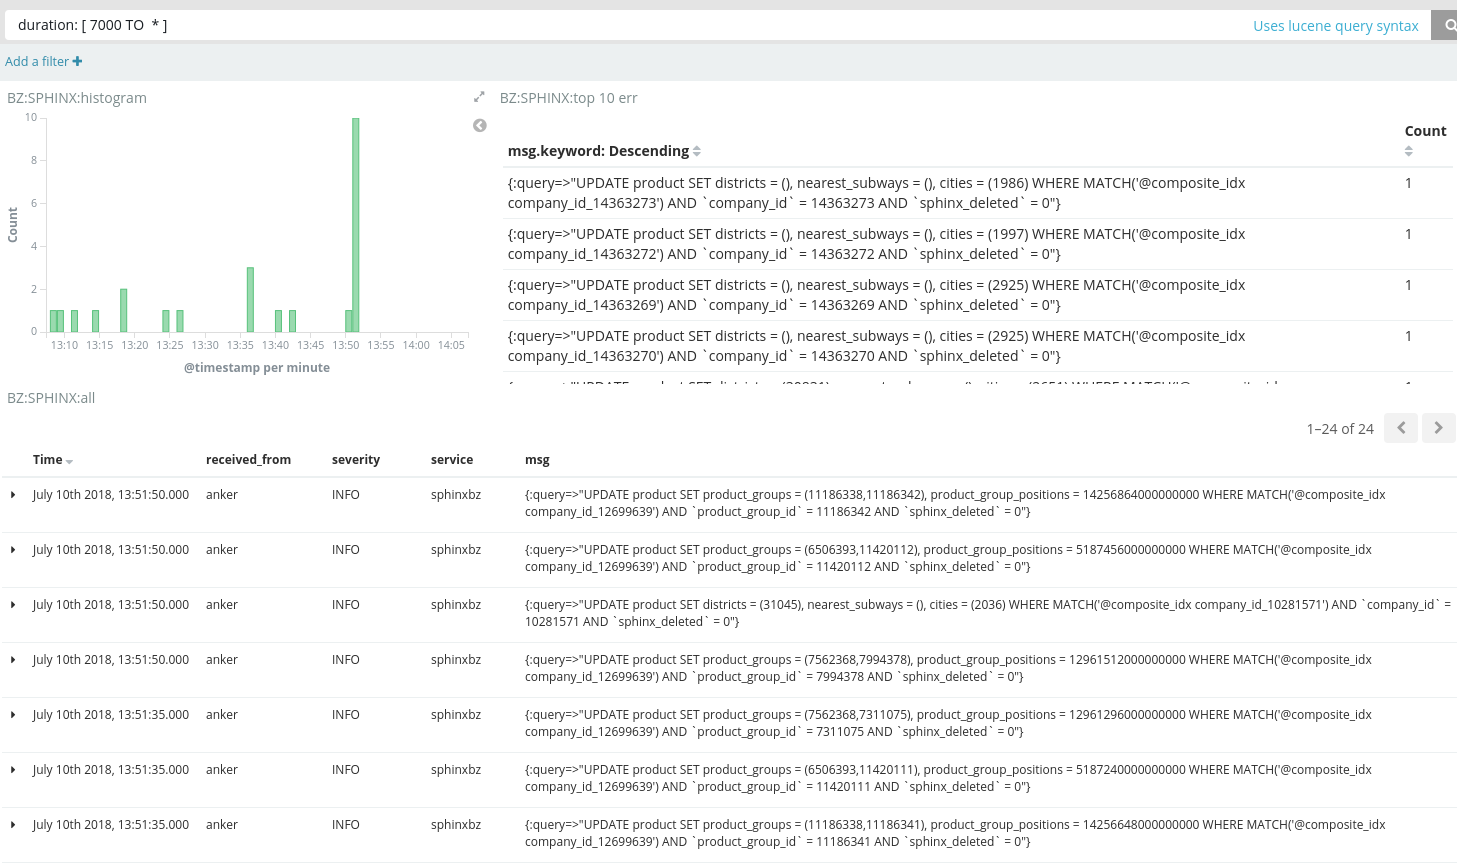The image size is (1457, 867).
Task: Expand details of a 13:51:35 log entry
Action: tap(14, 714)
